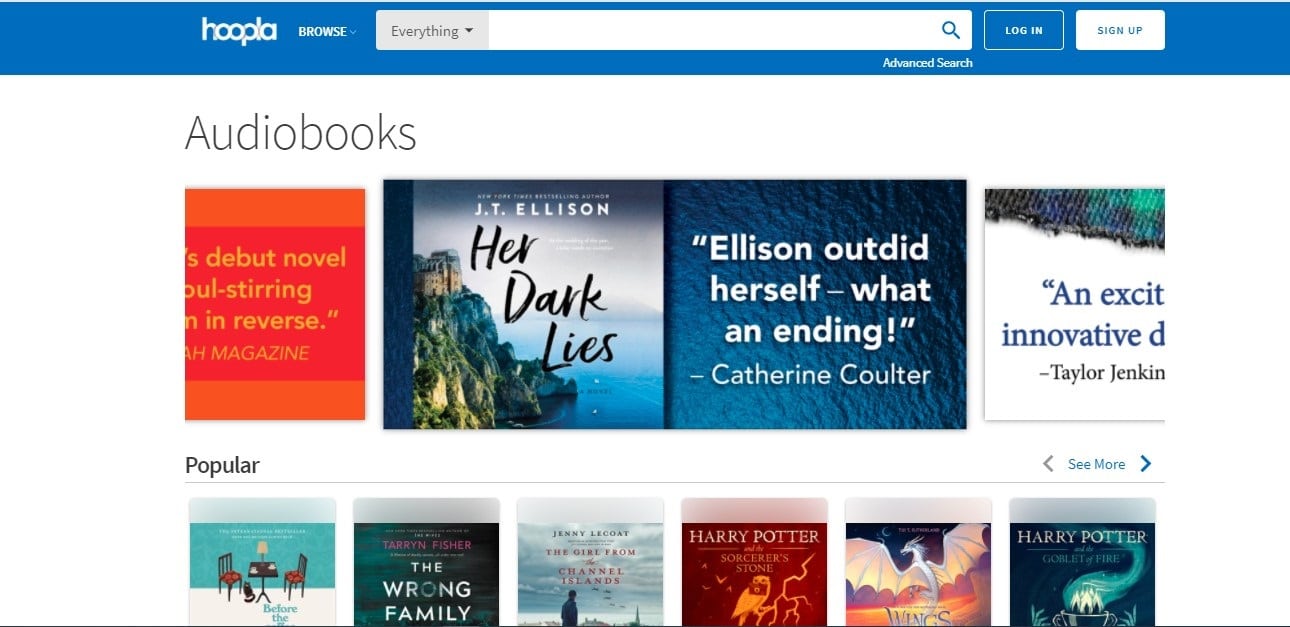Open the Her Dark Lies banner
The height and width of the screenshot is (627, 1290).
[675, 304]
